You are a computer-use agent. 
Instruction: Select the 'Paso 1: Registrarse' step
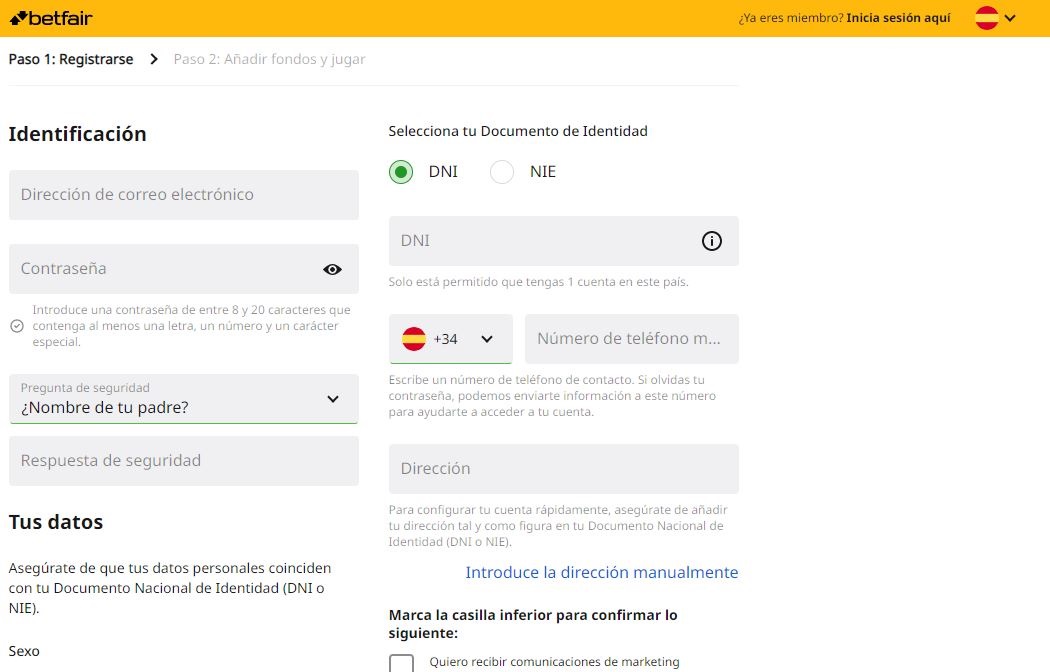[x=71, y=59]
